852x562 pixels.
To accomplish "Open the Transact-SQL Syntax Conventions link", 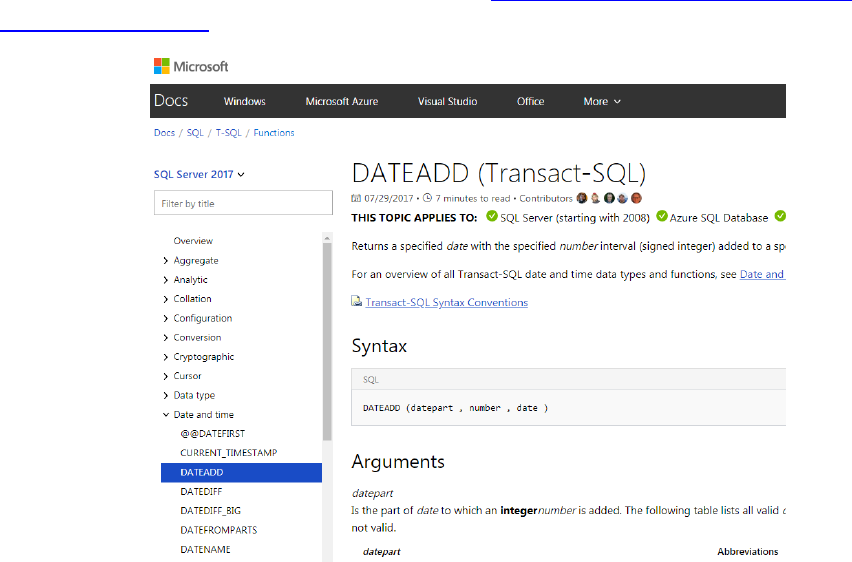I will click(x=447, y=302).
